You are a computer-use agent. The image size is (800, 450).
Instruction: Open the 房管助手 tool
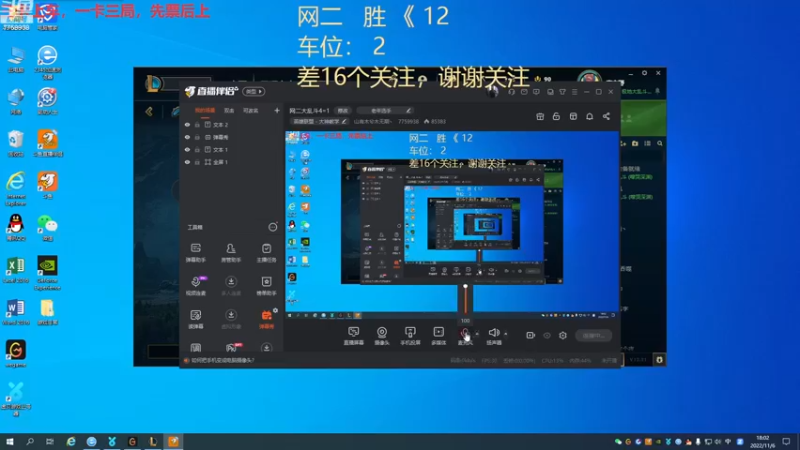click(231, 253)
